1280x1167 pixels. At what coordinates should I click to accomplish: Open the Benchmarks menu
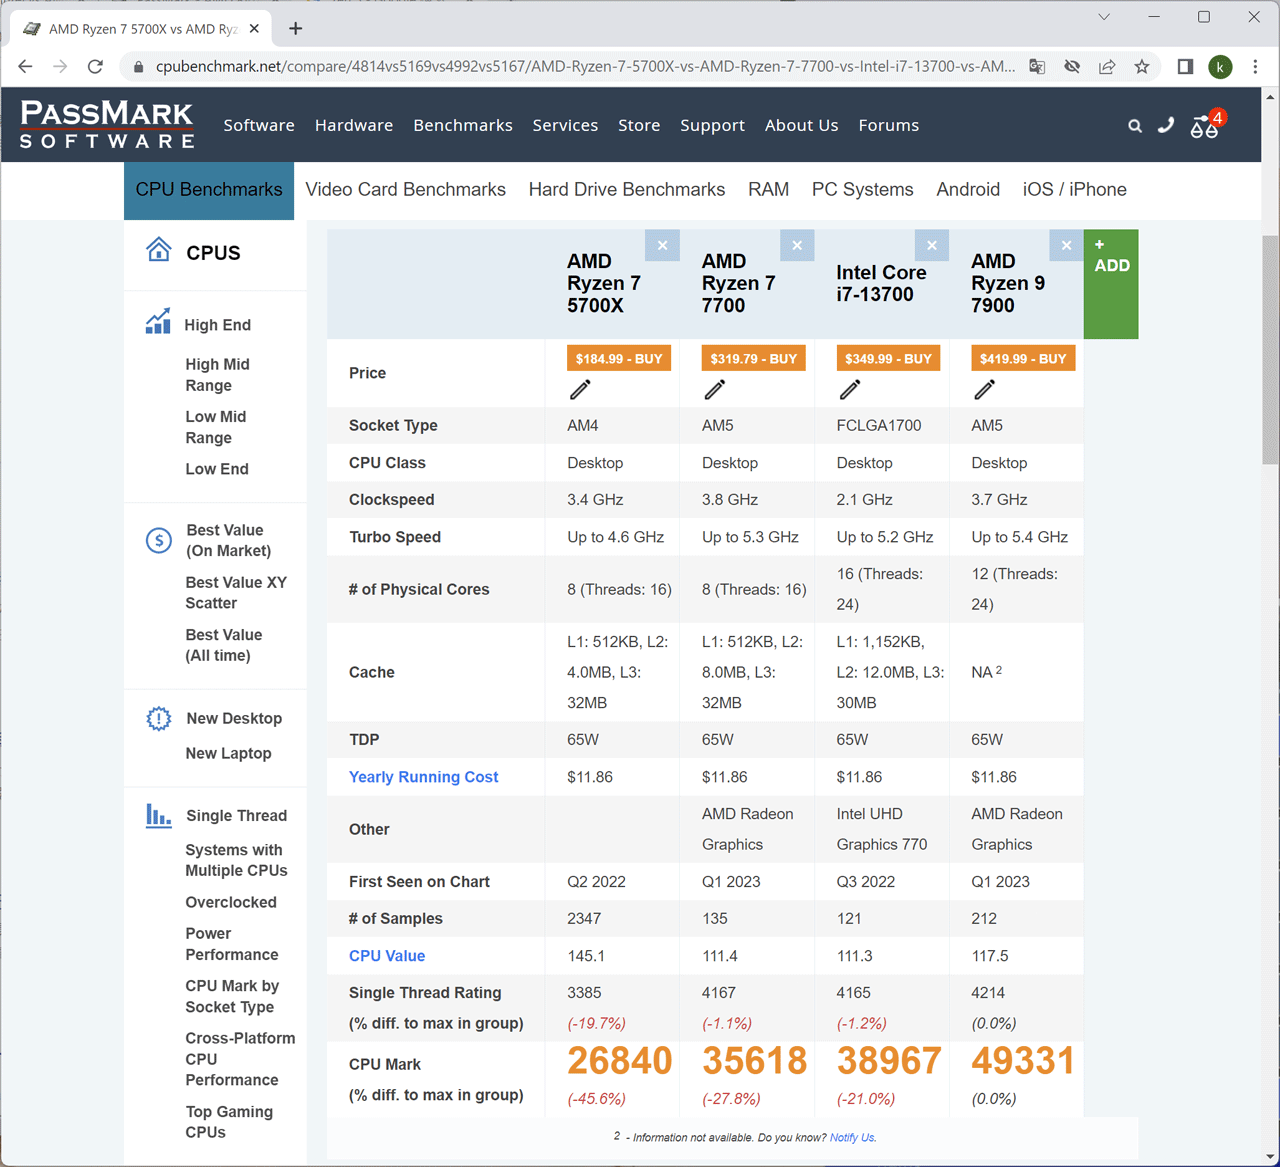[463, 125]
